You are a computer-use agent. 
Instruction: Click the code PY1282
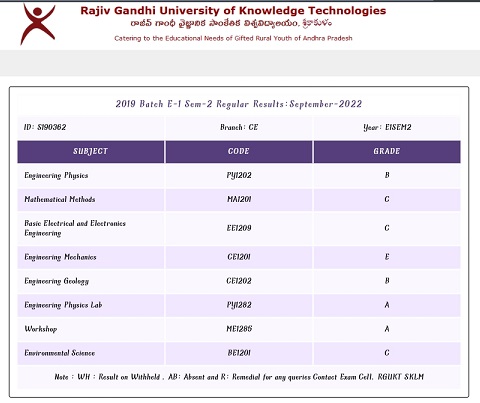239,305
